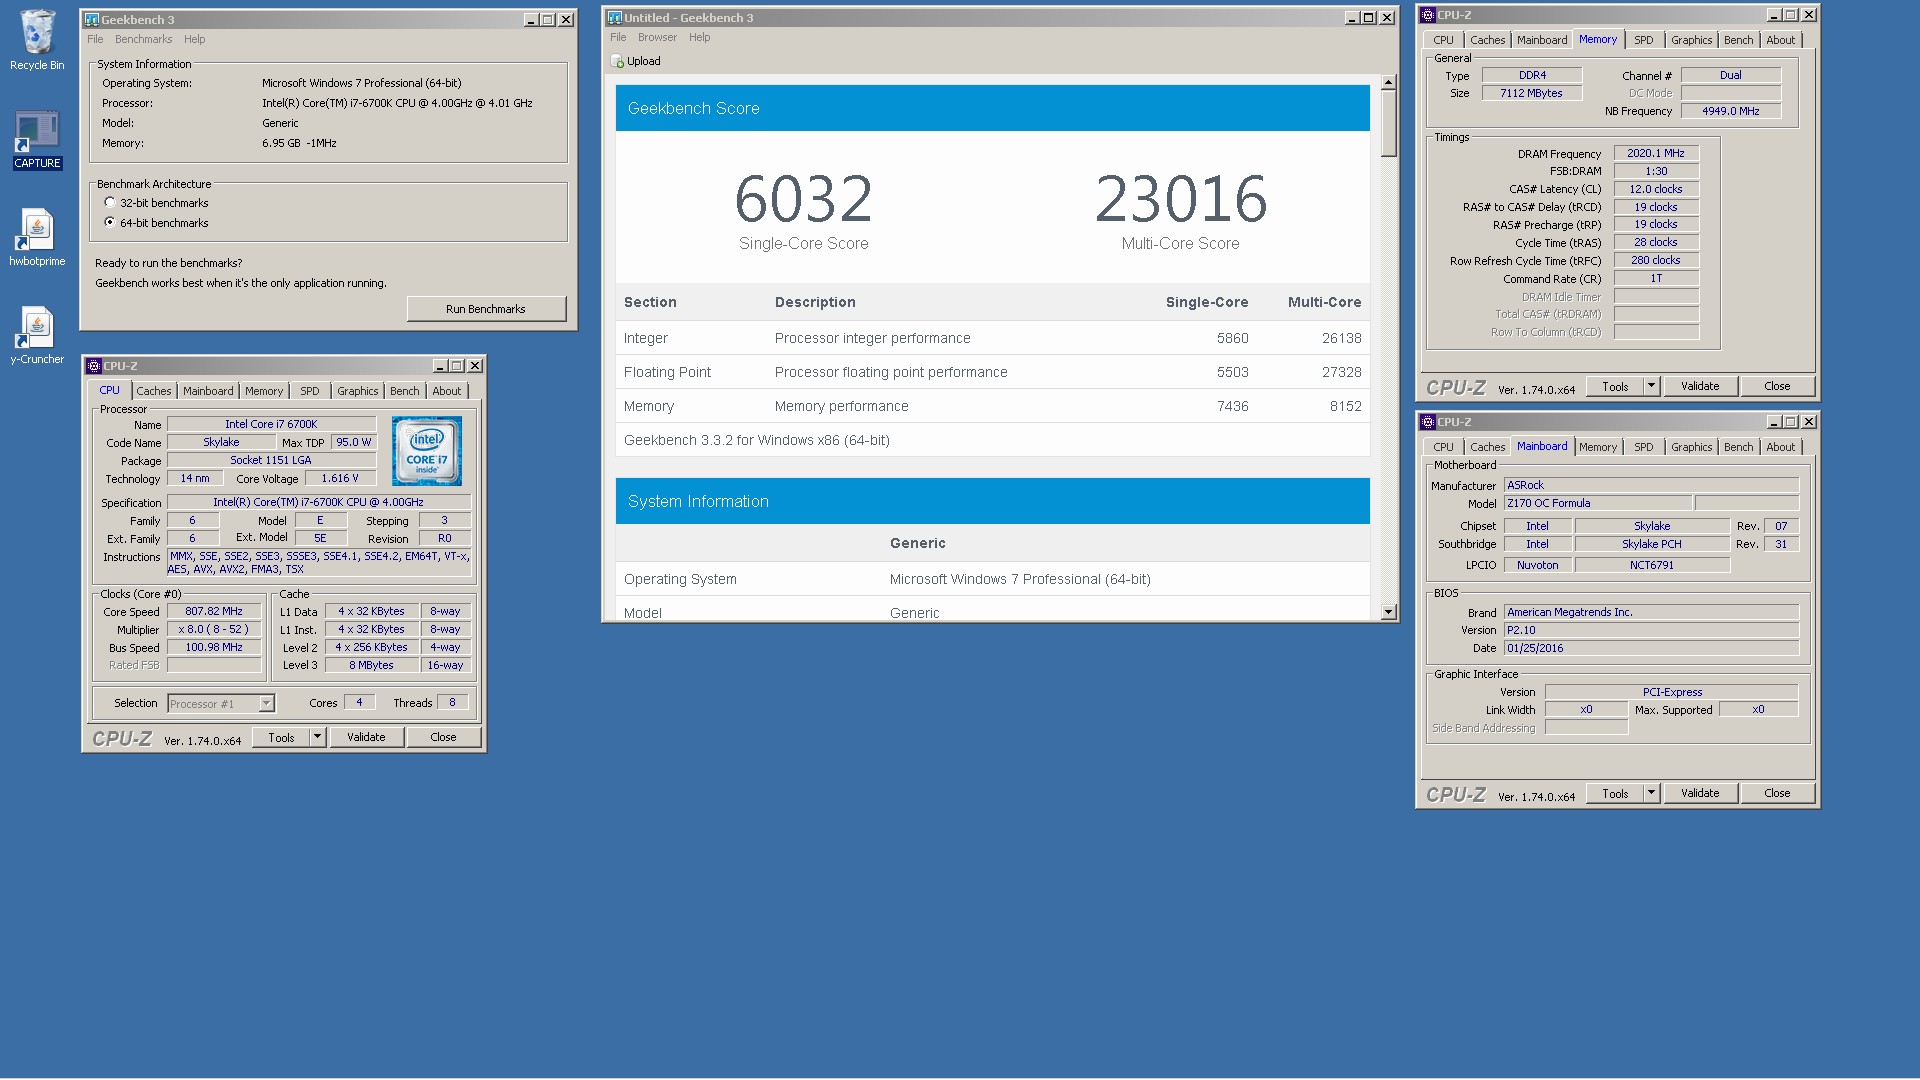Click the Memory performance row
The width and height of the screenshot is (1920, 1080).
click(x=992, y=406)
